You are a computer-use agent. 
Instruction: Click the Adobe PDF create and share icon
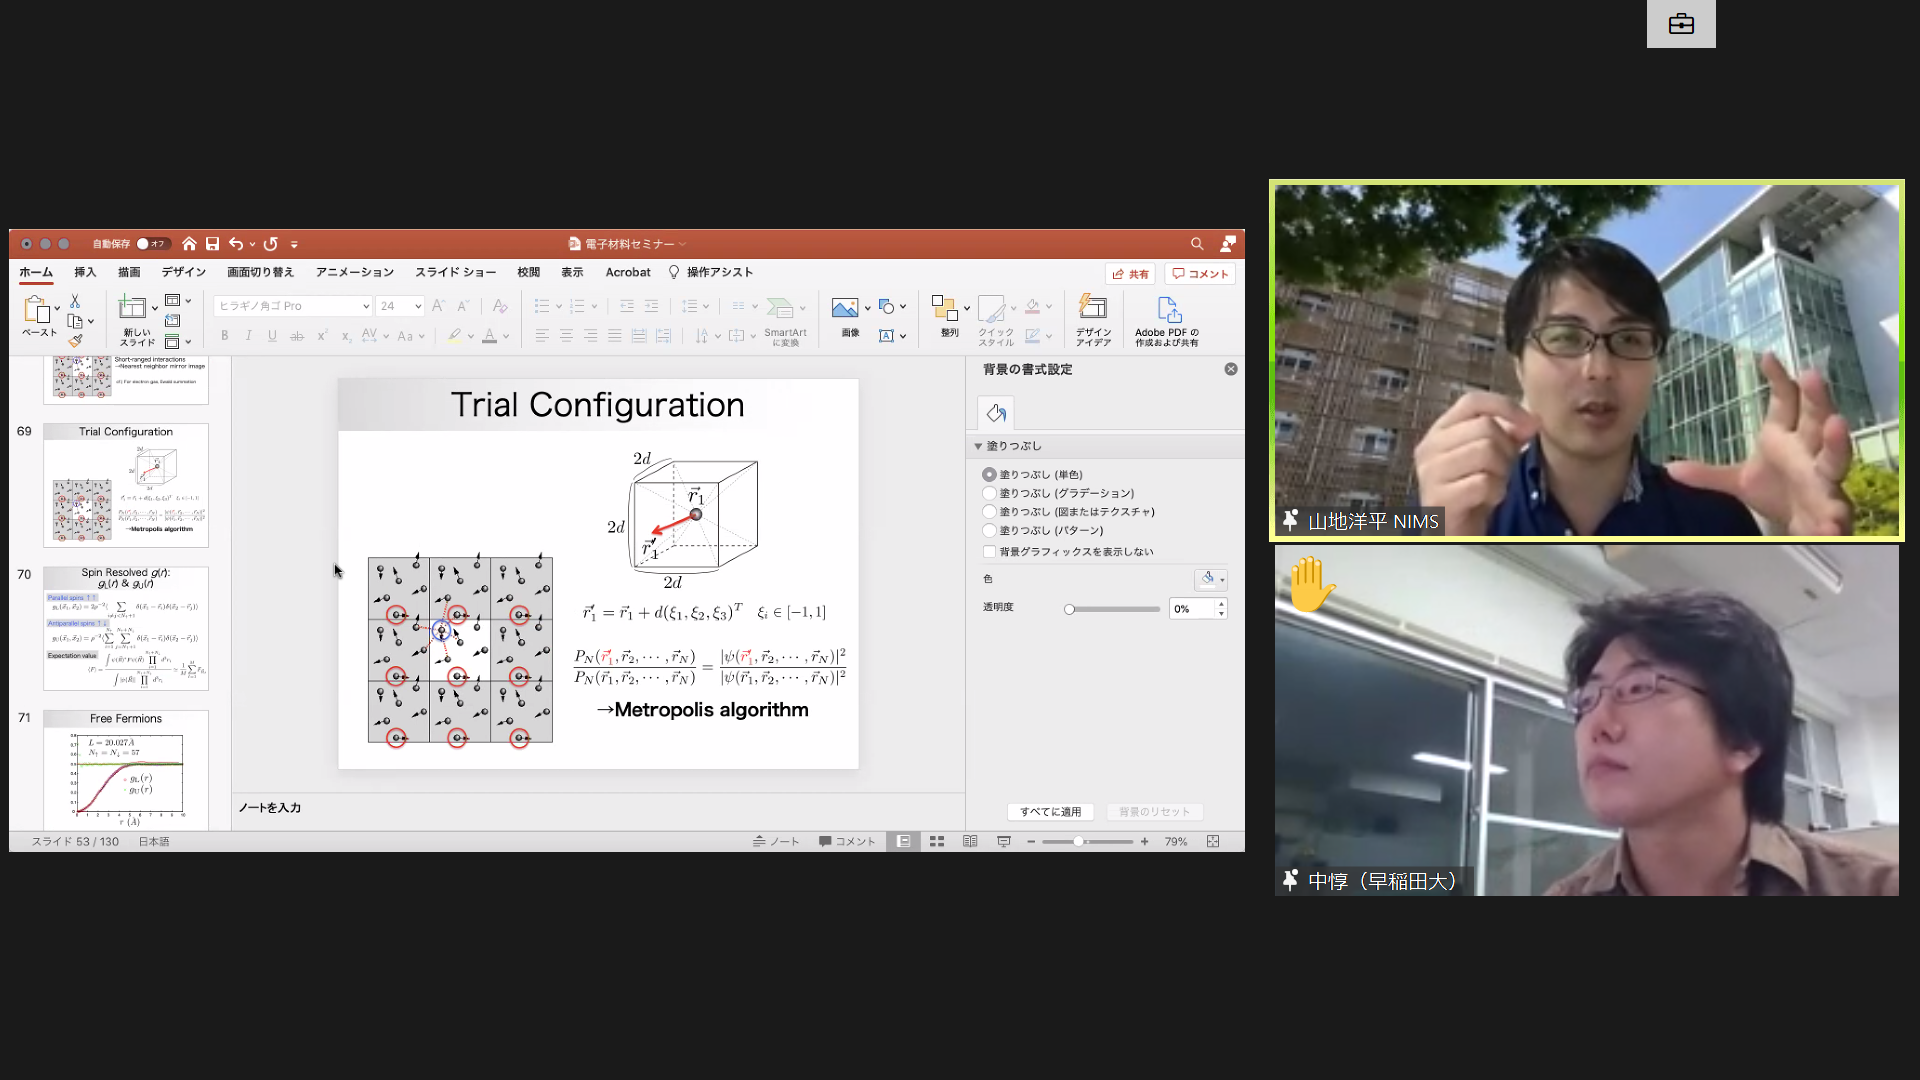(1168, 310)
